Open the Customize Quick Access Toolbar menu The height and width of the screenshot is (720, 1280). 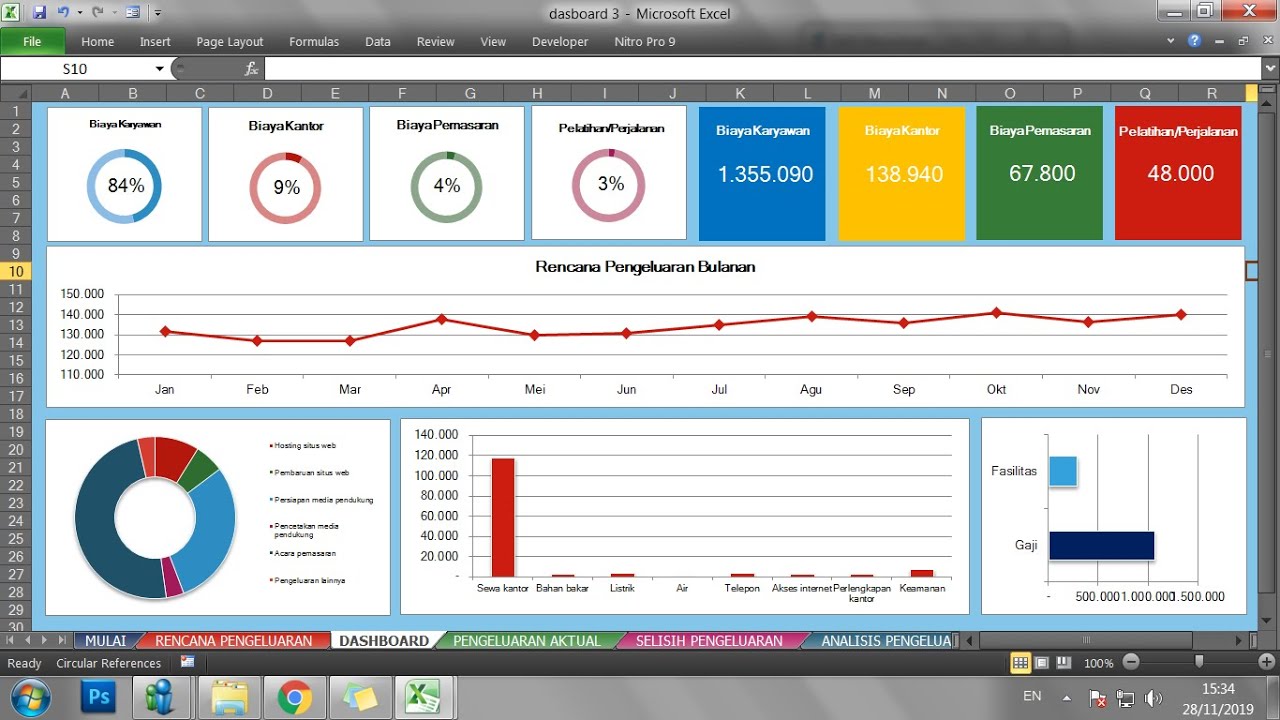(x=158, y=14)
